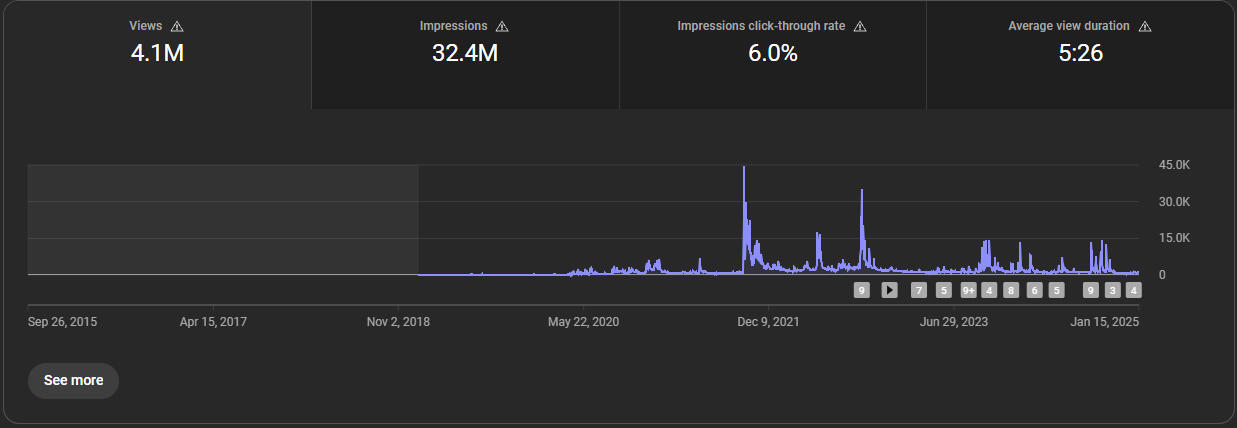Select the Impressions click-through rate tab
The height and width of the screenshot is (428, 1237).
tap(773, 55)
